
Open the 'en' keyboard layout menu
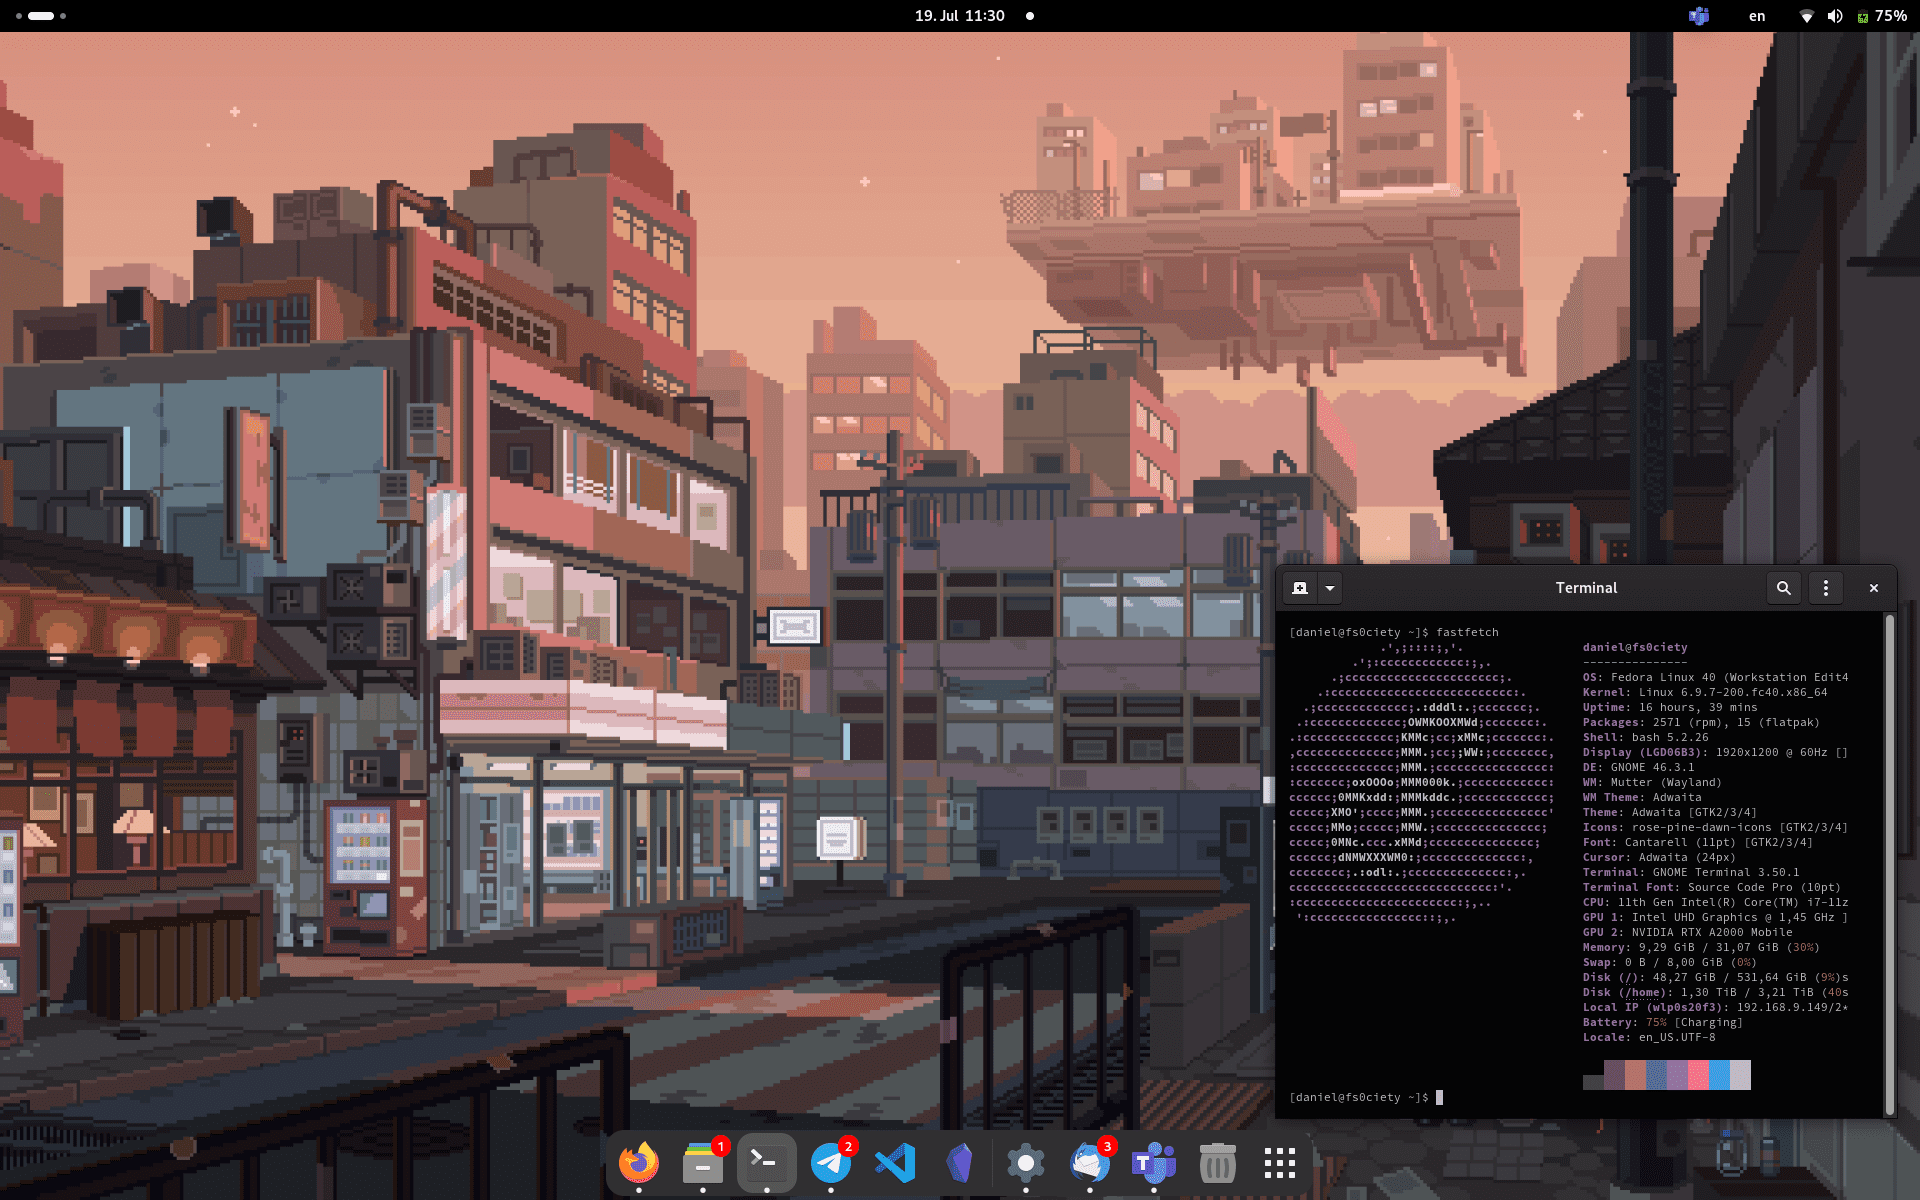[x=1757, y=16]
